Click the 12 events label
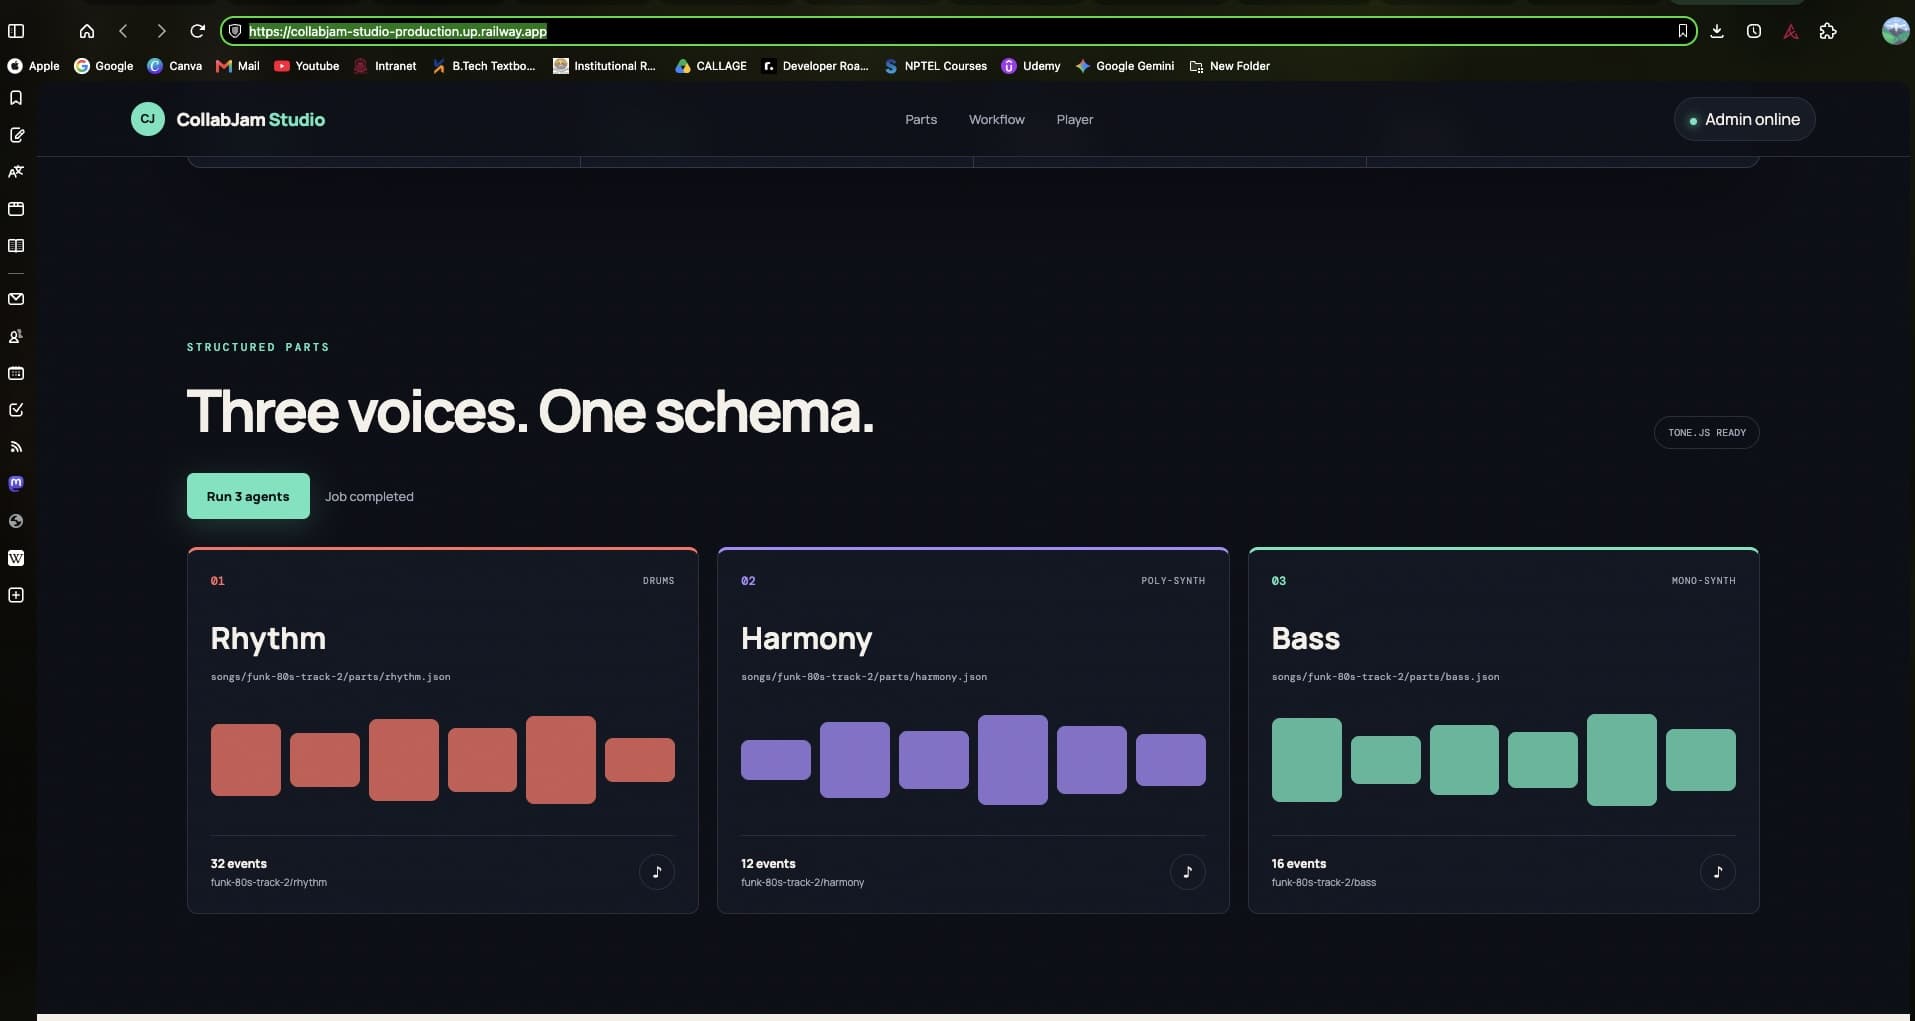 pyautogui.click(x=768, y=864)
